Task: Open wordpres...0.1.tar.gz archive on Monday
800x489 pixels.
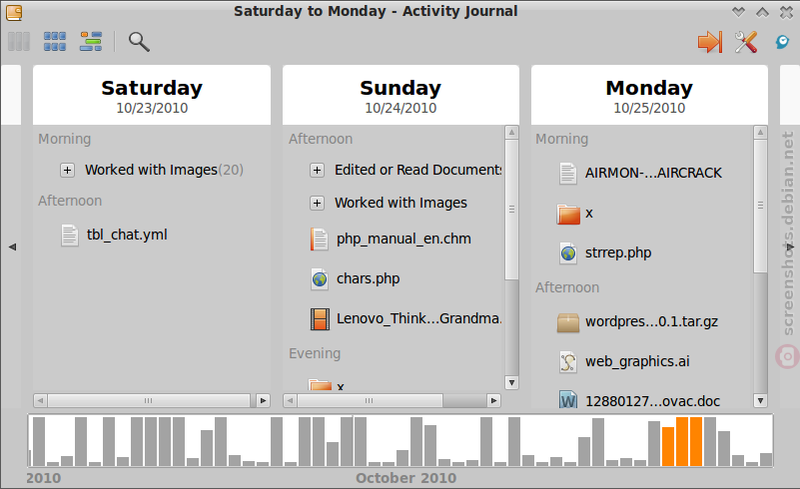Action: [x=638, y=322]
